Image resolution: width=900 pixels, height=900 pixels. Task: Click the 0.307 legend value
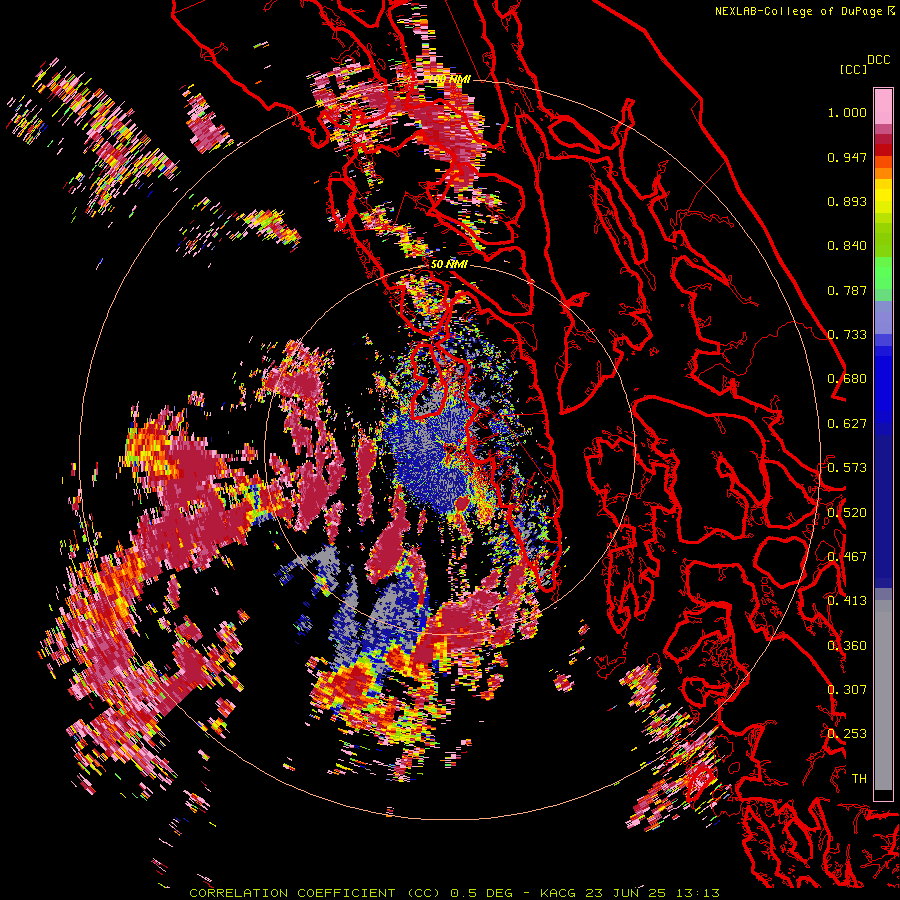847,690
